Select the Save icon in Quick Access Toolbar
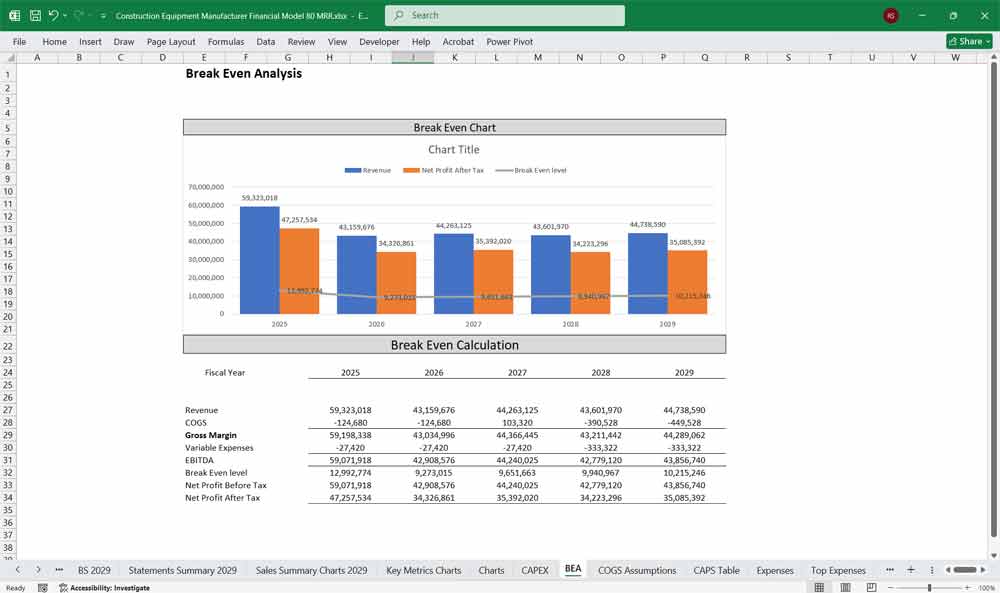This screenshot has width=1000, height=593. [34, 16]
